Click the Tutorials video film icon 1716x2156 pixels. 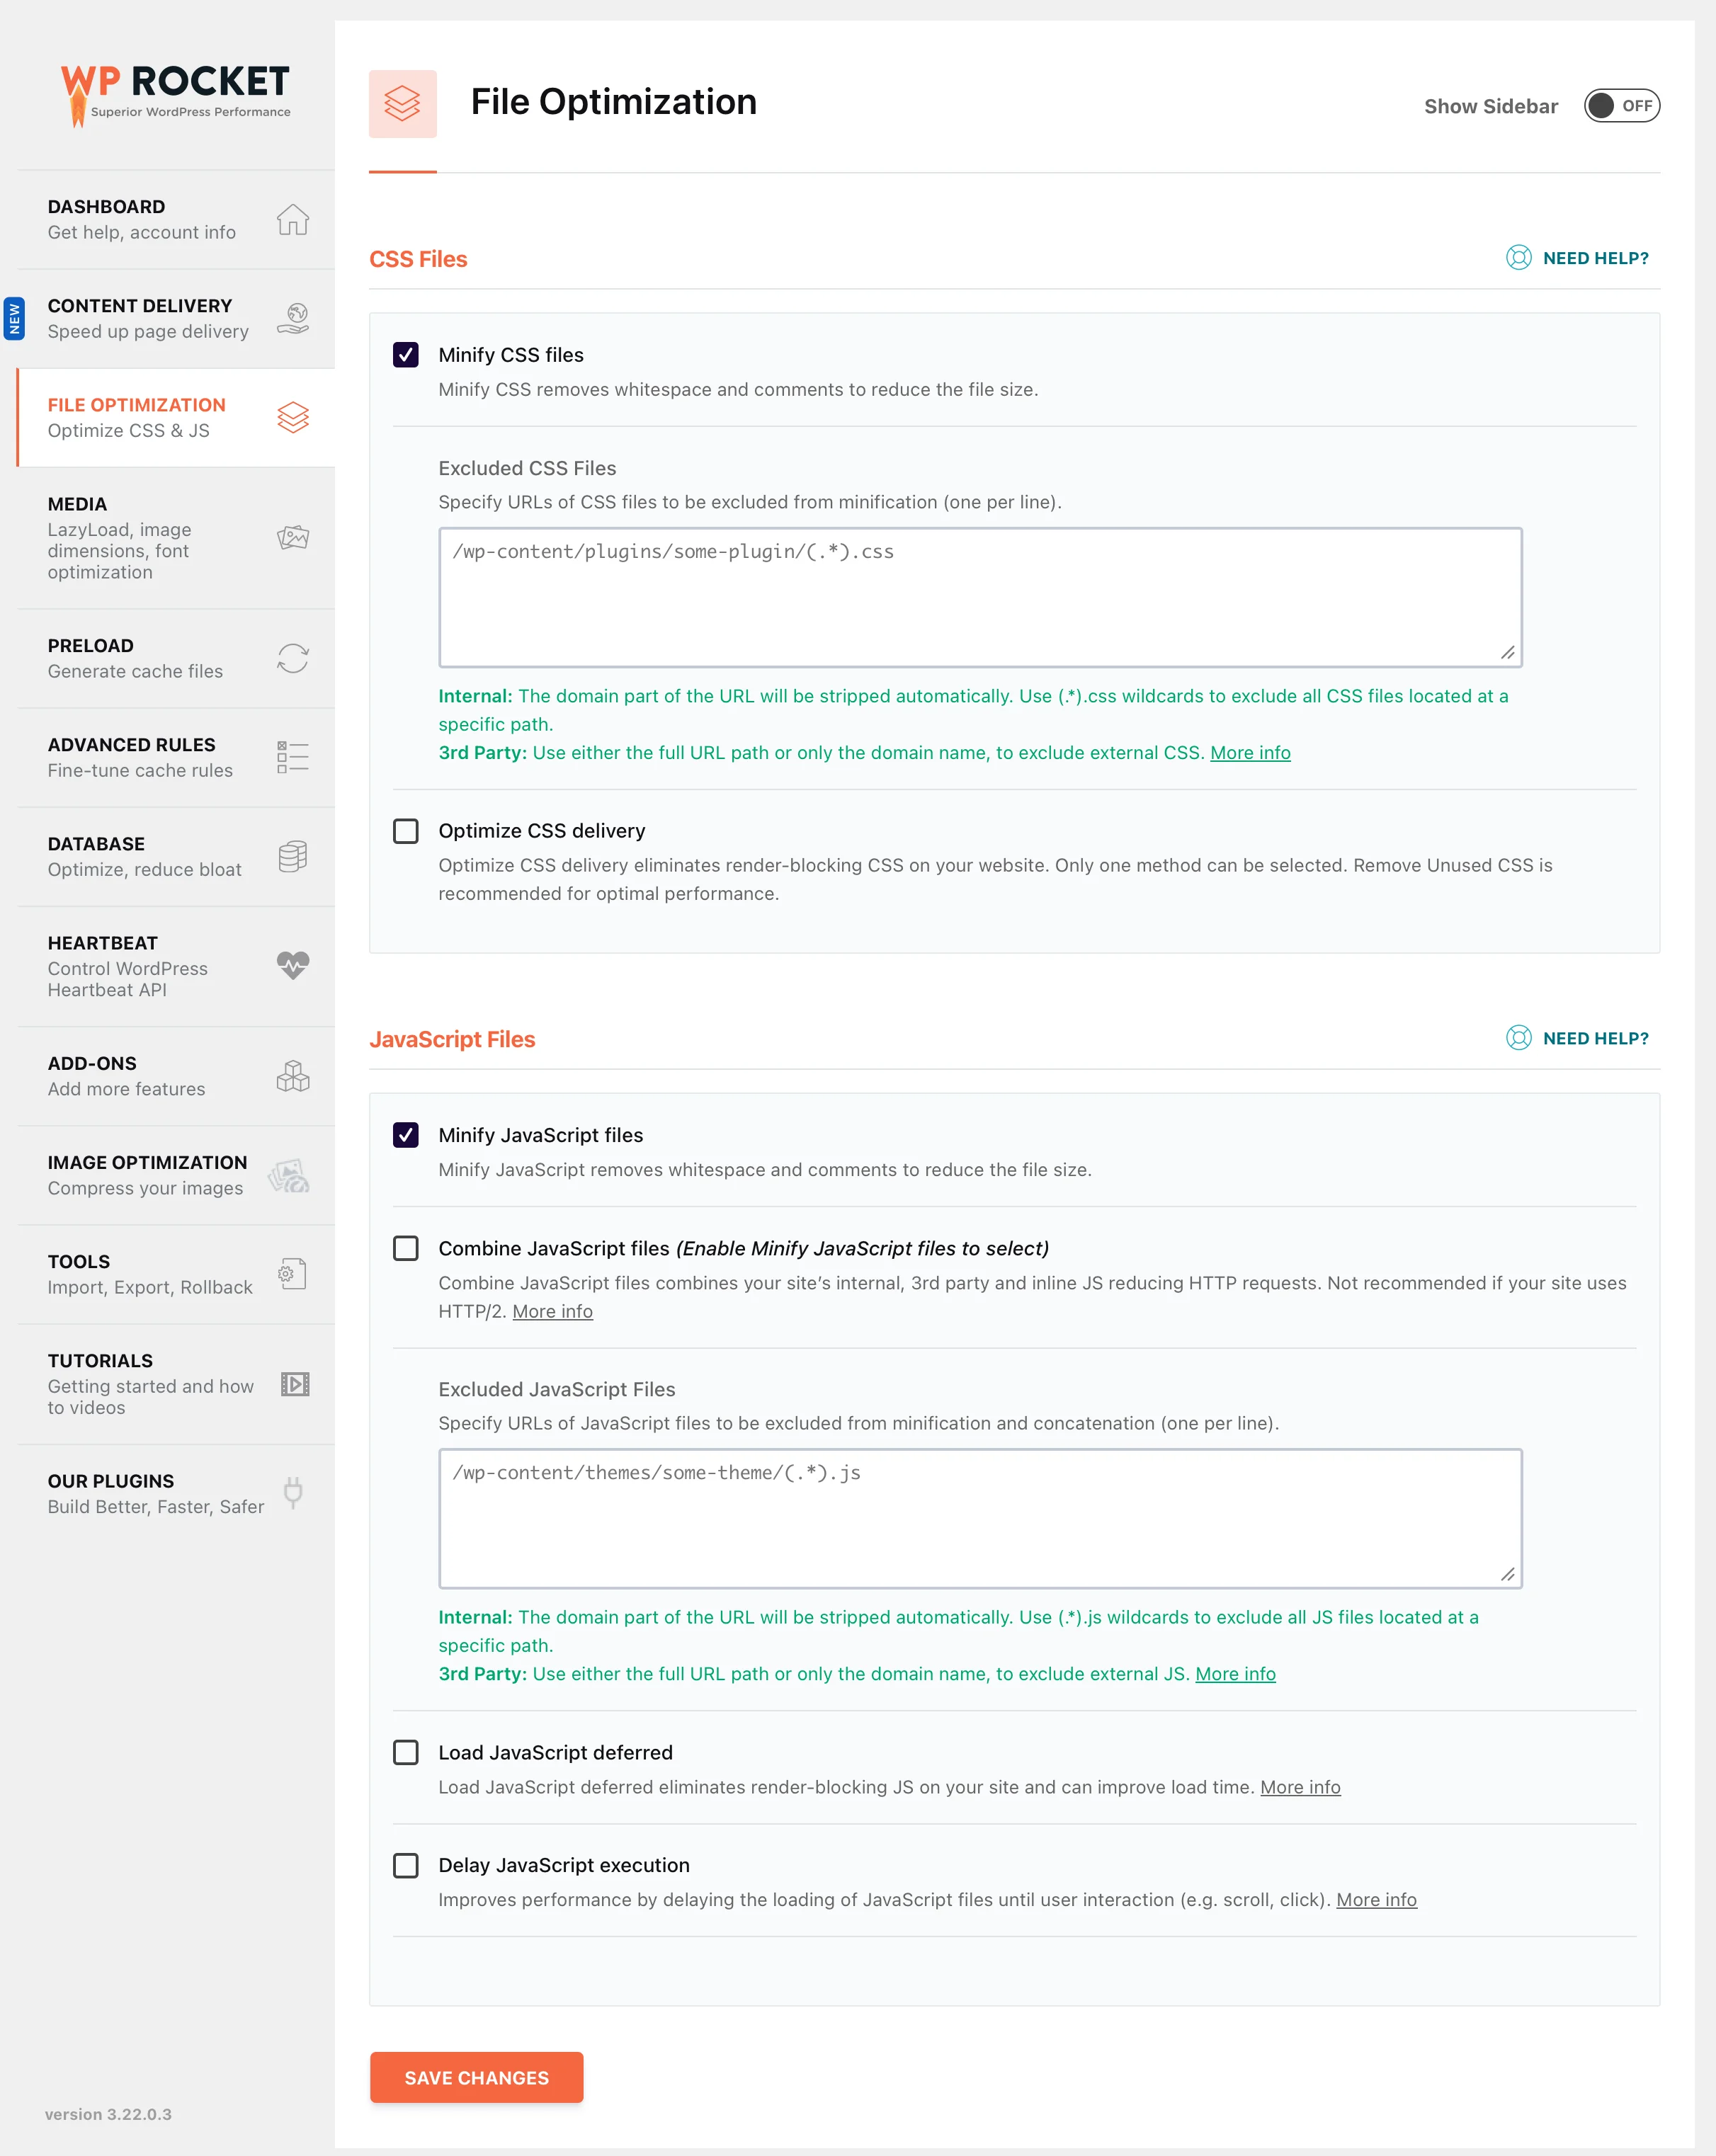(295, 1384)
